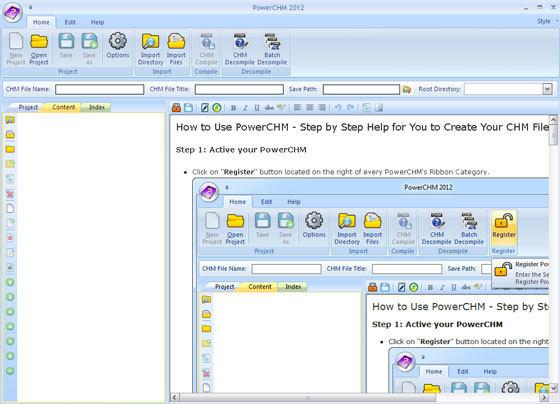Expand the Root Directory dropdown

(x=547, y=89)
